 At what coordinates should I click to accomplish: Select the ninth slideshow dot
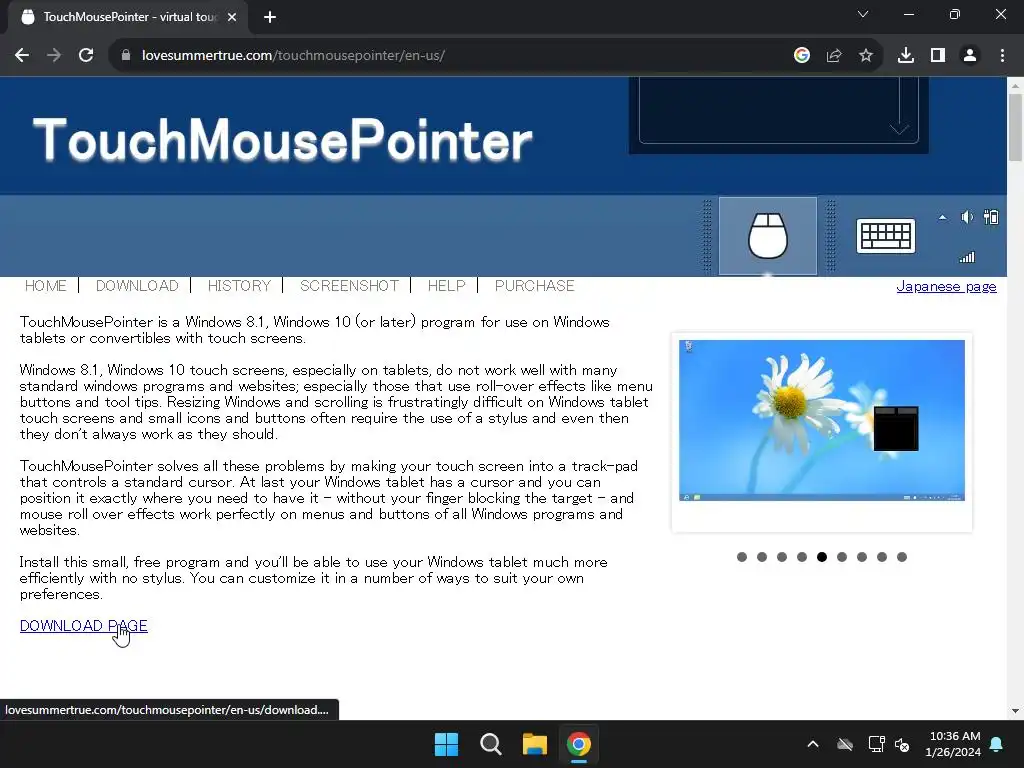click(x=902, y=557)
